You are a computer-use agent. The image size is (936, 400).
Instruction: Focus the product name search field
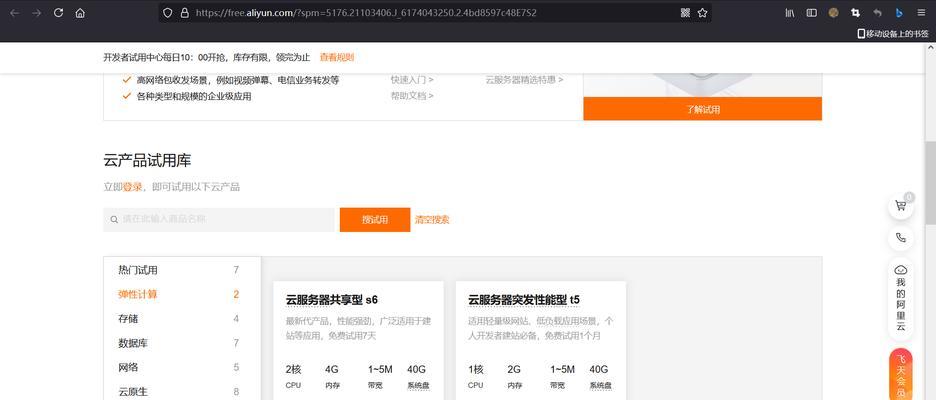click(219, 220)
